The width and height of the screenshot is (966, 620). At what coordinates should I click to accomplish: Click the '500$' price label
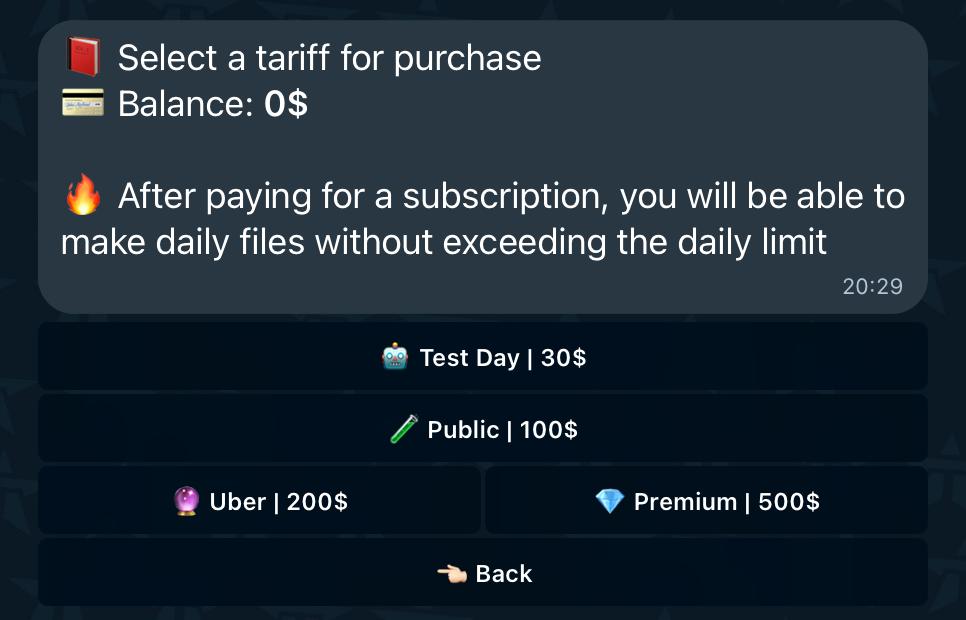[x=789, y=502]
